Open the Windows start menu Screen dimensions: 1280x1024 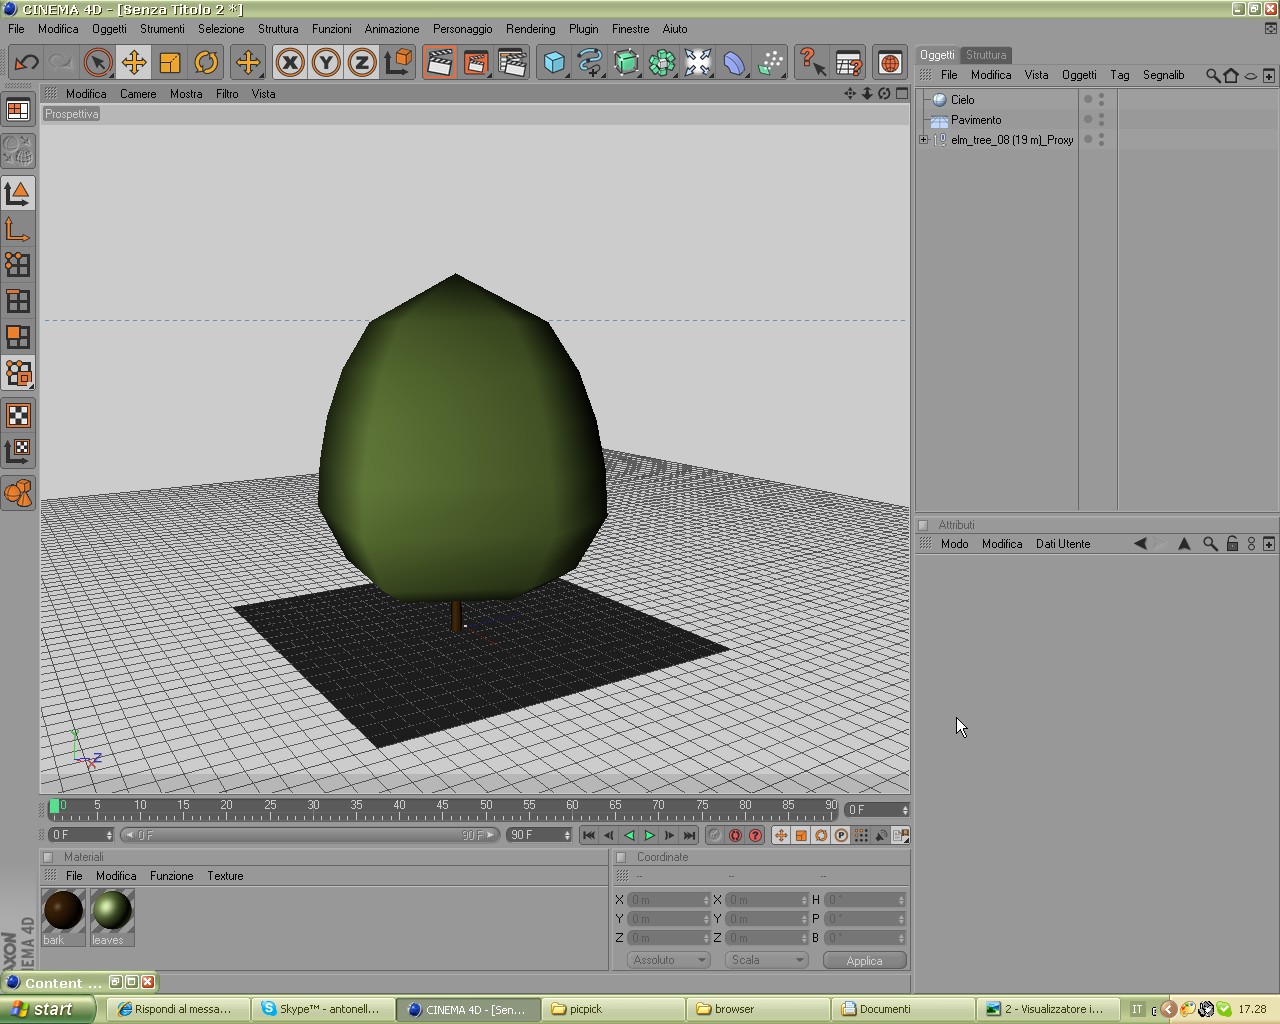click(47, 1009)
